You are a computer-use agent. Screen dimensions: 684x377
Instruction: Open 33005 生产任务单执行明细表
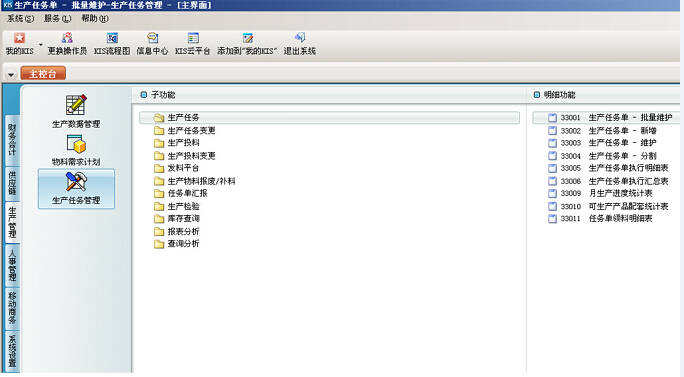coord(608,168)
